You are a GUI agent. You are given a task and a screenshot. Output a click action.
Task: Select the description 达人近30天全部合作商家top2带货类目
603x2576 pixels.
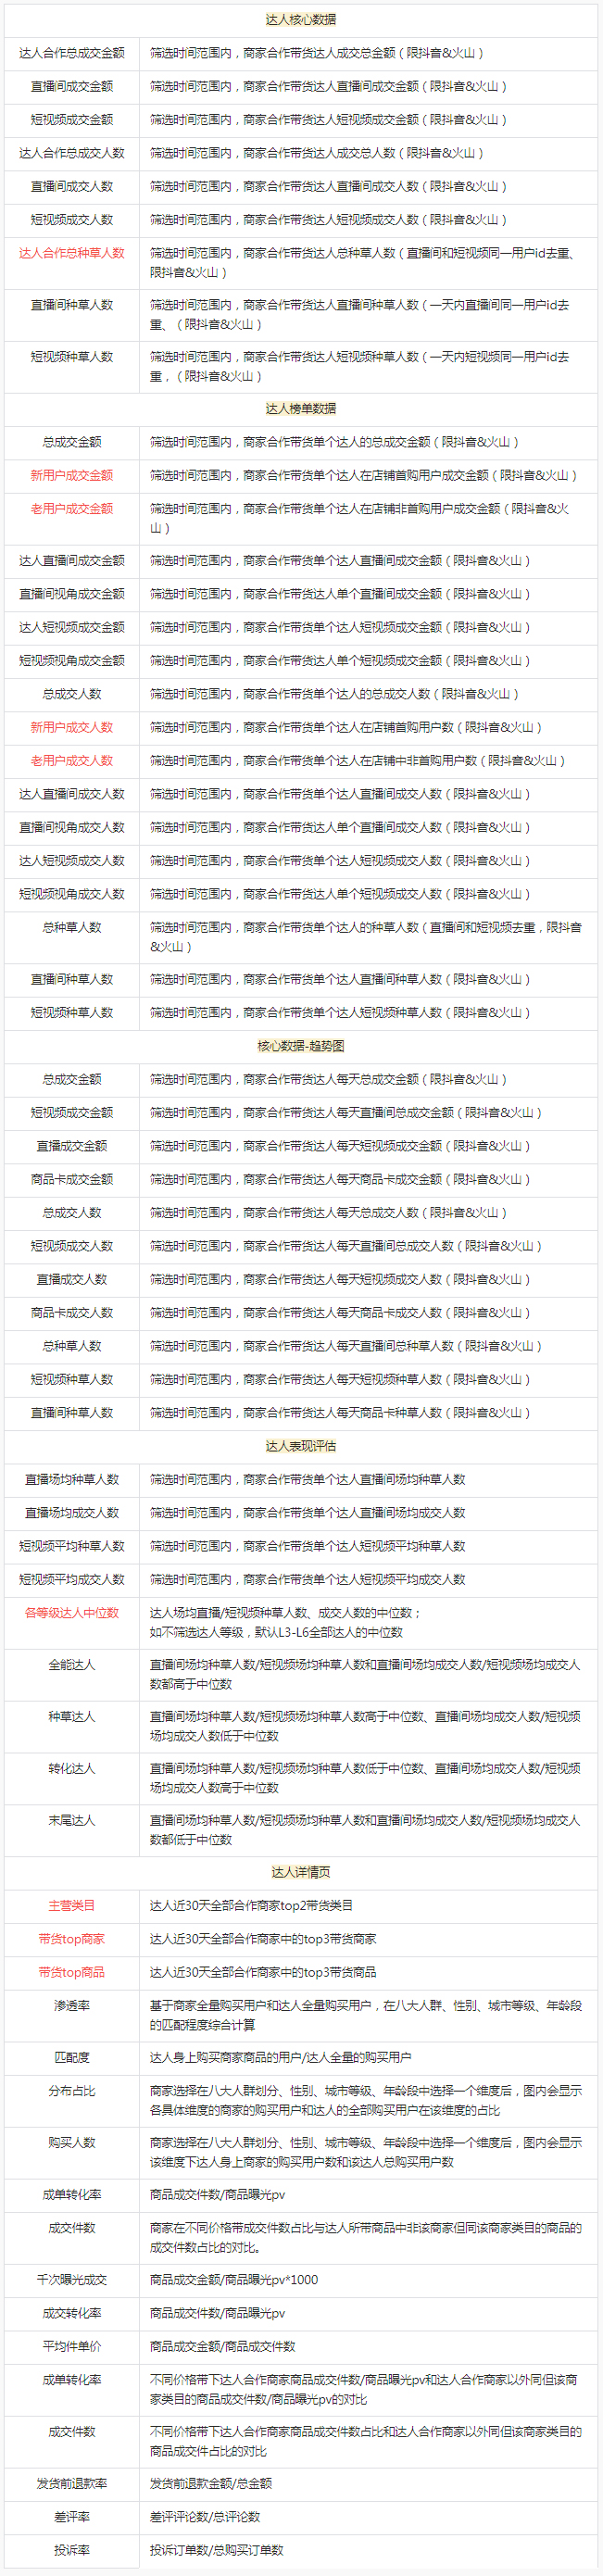(x=251, y=1905)
